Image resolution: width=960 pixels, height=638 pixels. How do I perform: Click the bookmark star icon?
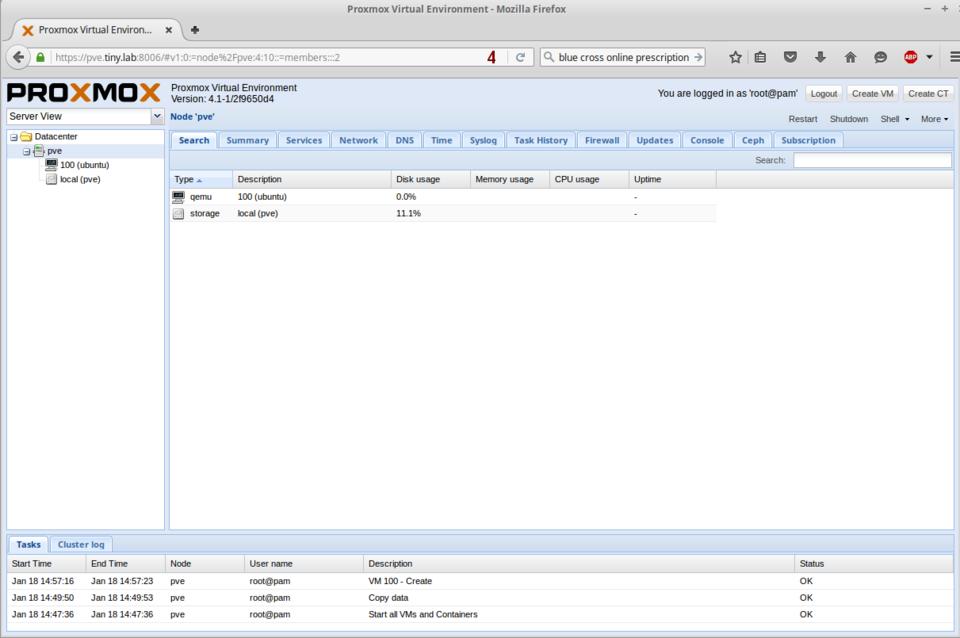pos(735,57)
